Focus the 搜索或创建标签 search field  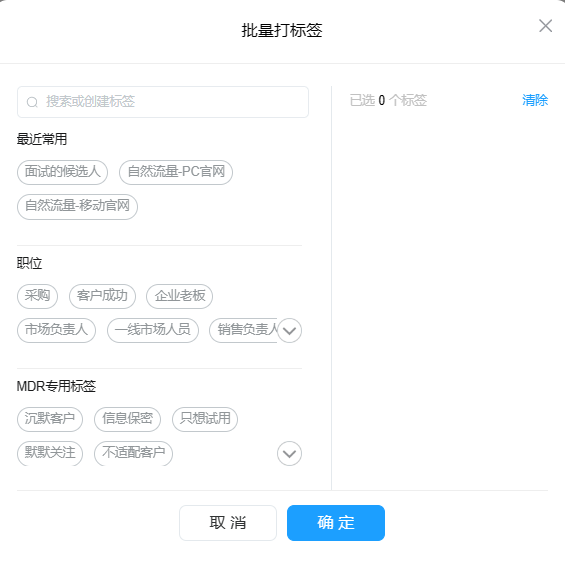tap(163, 102)
